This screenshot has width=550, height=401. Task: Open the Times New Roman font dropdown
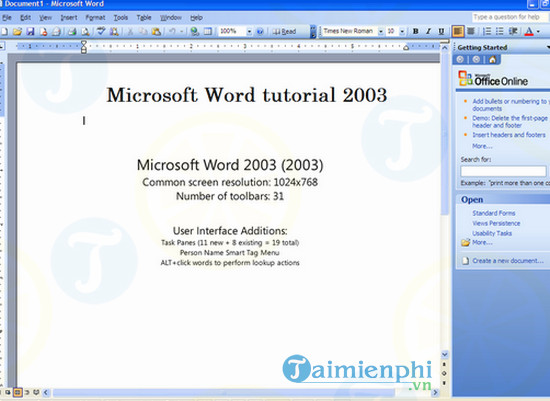point(381,32)
